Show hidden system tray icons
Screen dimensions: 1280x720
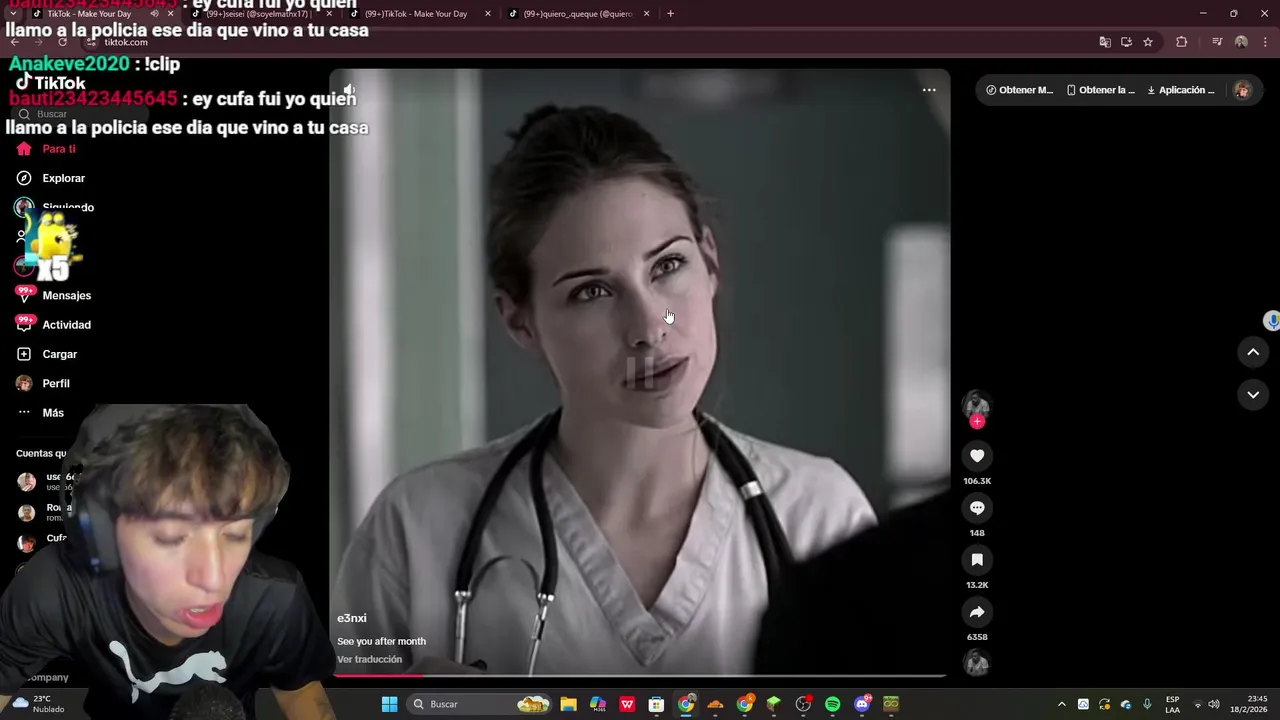[x=1061, y=704]
